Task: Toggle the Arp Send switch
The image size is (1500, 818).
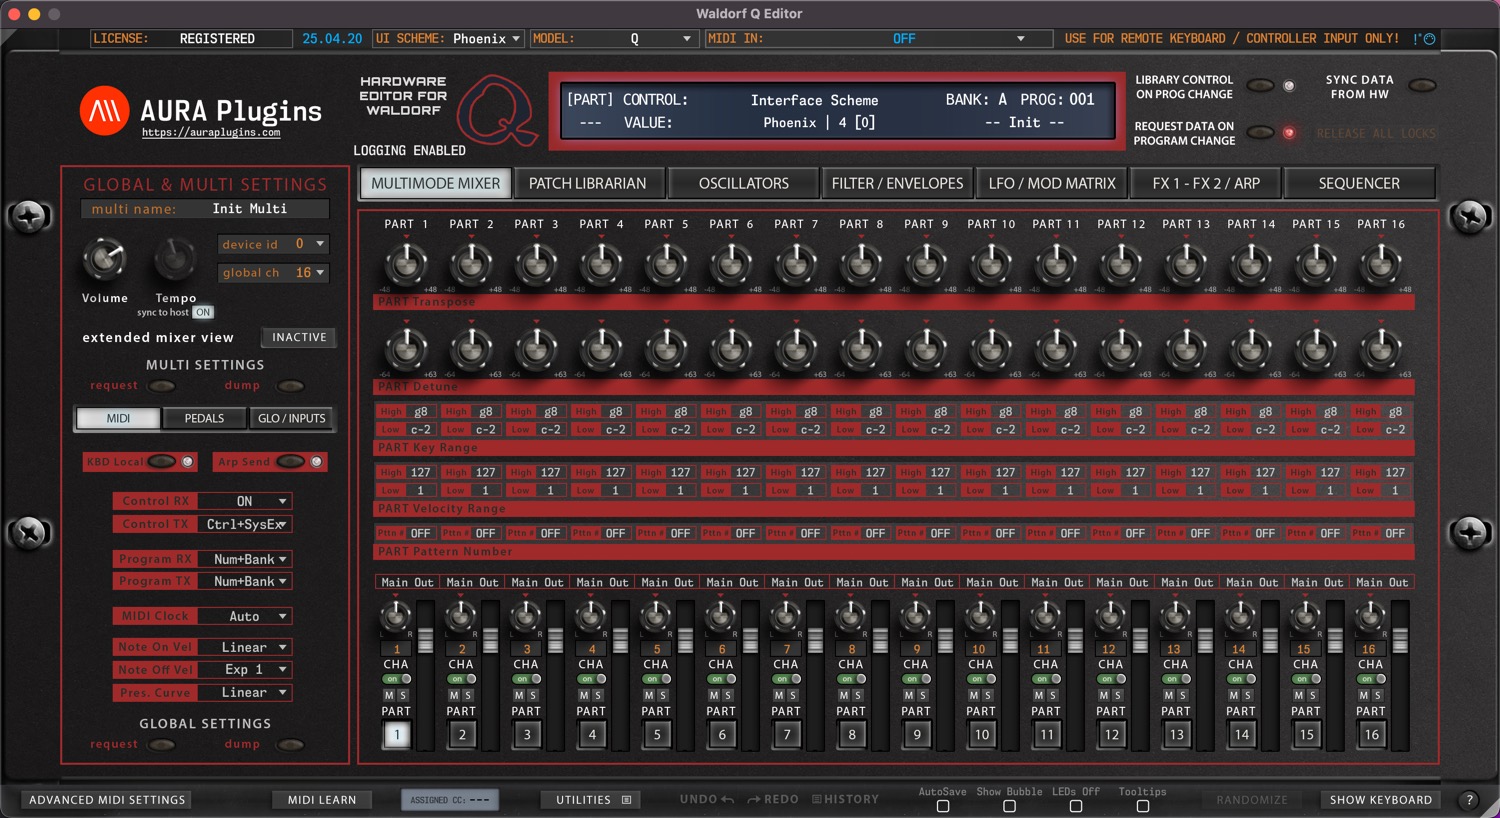Action: click(291, 462)
